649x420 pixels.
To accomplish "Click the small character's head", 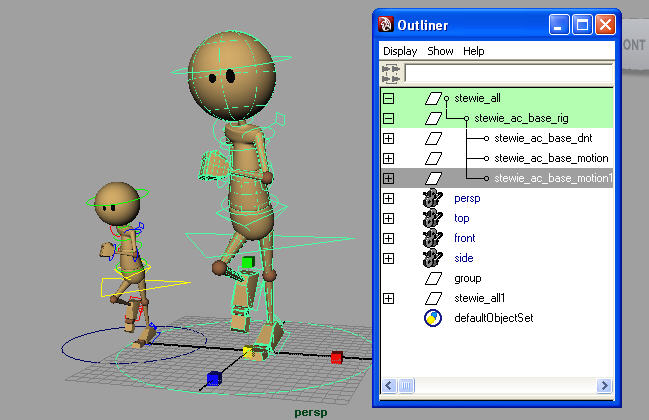I will (117, 203).
